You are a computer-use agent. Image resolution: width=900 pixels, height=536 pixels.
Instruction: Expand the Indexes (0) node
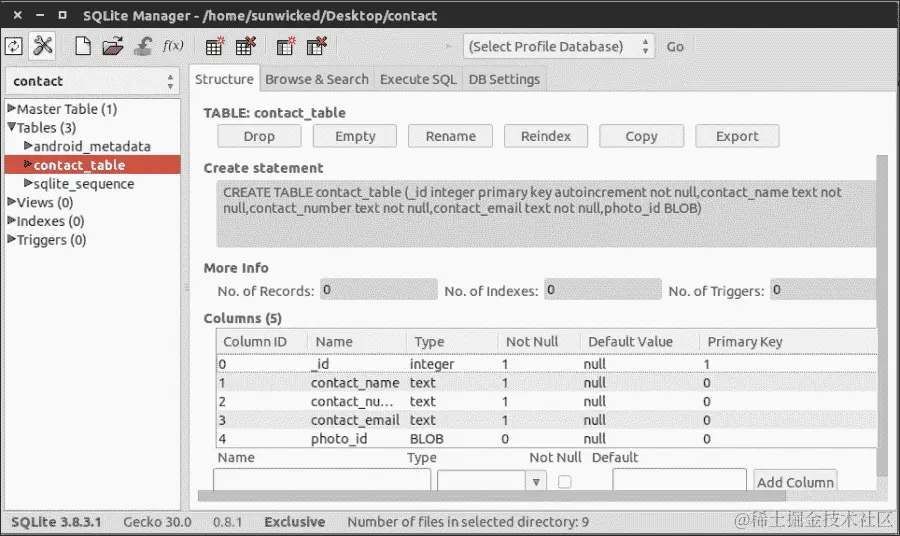pos(11,220)
